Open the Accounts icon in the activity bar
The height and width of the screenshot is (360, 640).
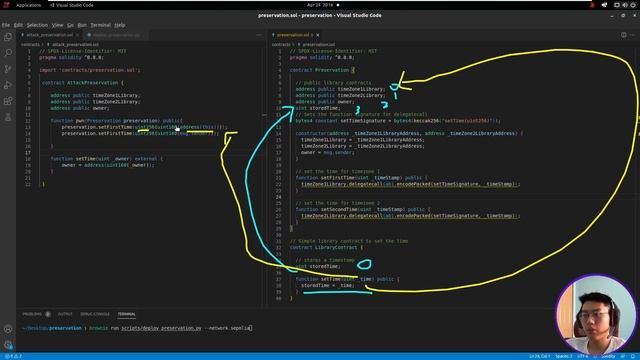point(8,329)
